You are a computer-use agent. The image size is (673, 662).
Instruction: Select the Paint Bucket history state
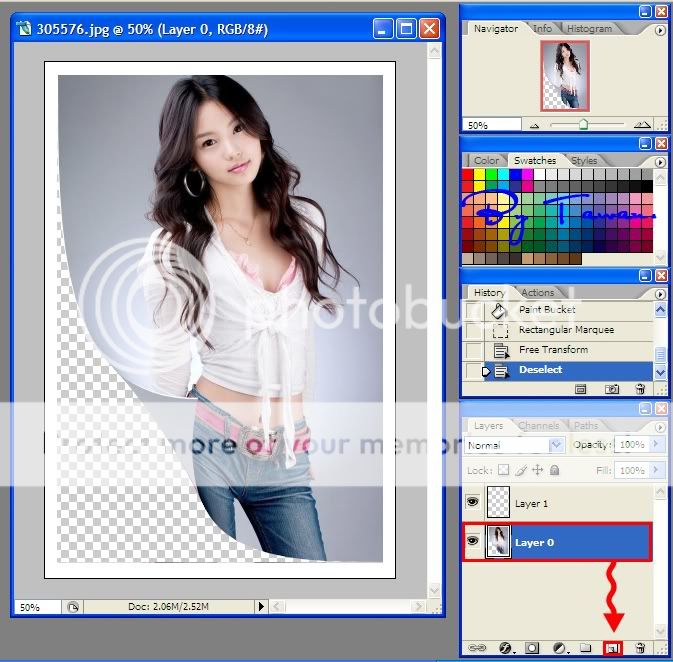(x=547, y=310)
